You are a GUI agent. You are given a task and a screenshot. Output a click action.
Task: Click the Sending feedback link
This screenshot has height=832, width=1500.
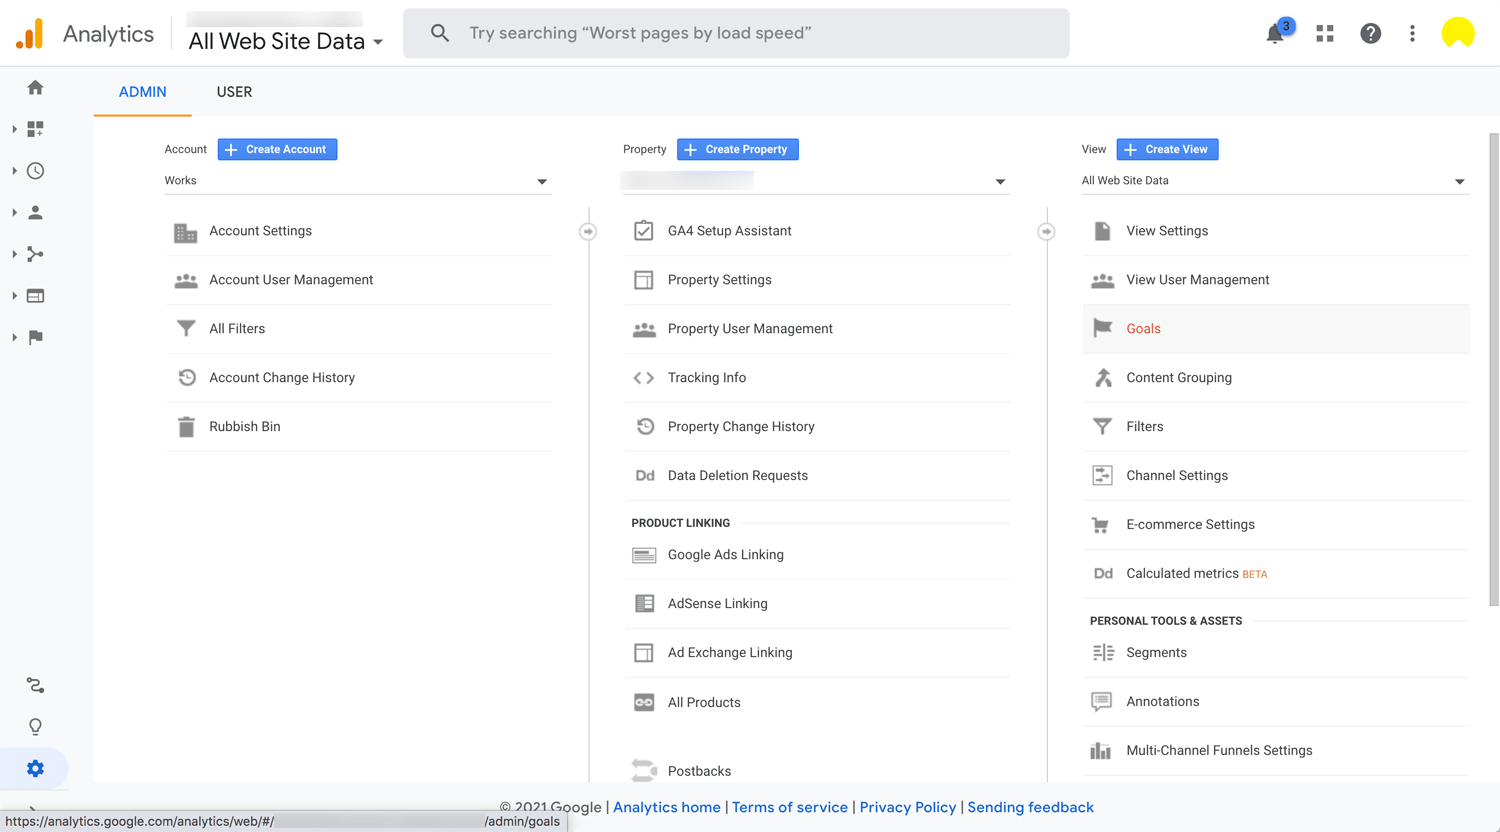pos(1030,807)
